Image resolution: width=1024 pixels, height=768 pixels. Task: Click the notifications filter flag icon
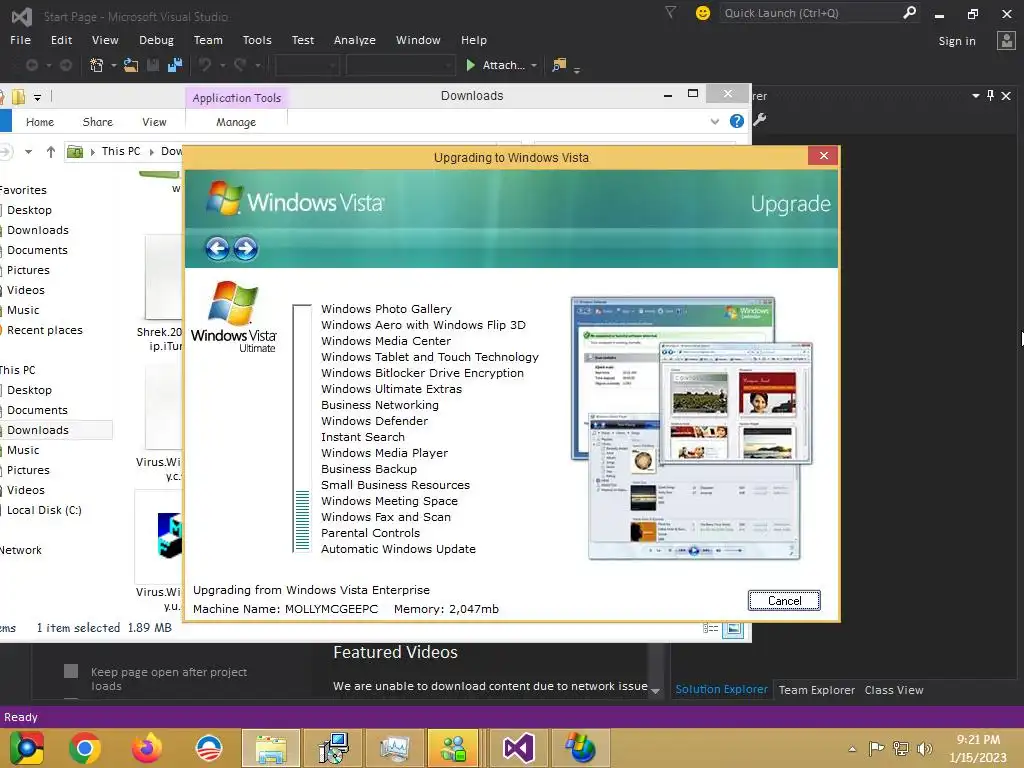tap(670, 12)
